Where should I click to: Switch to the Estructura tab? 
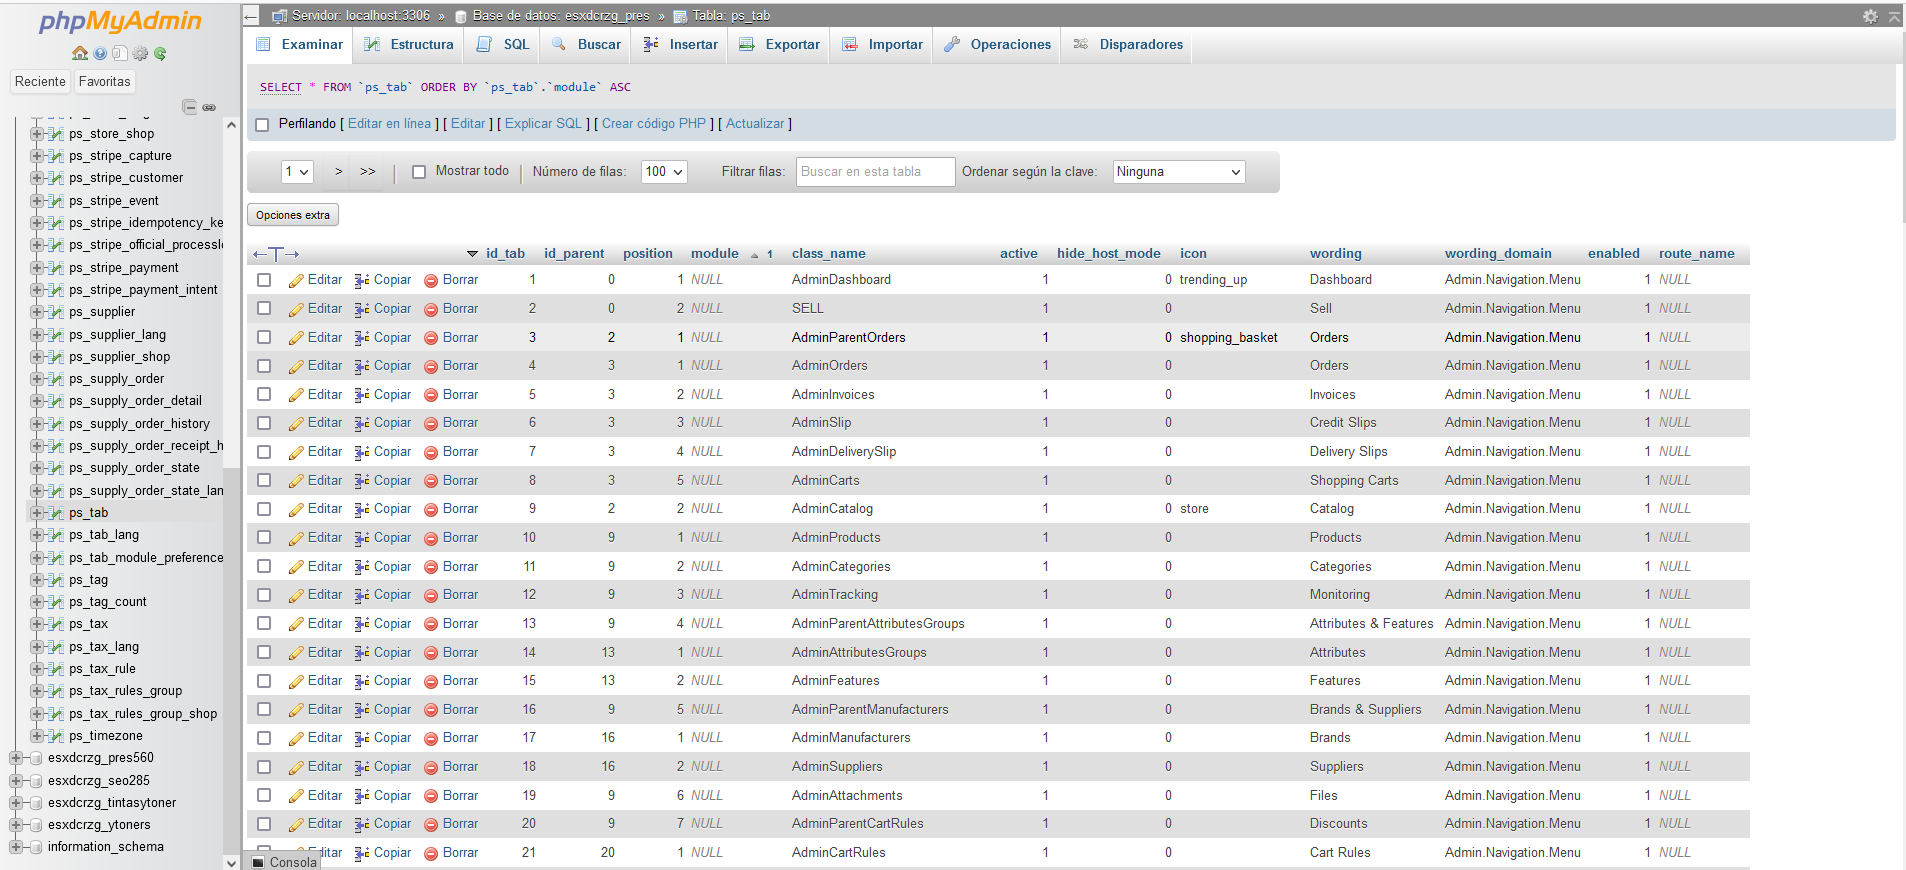tap(408, 45)
